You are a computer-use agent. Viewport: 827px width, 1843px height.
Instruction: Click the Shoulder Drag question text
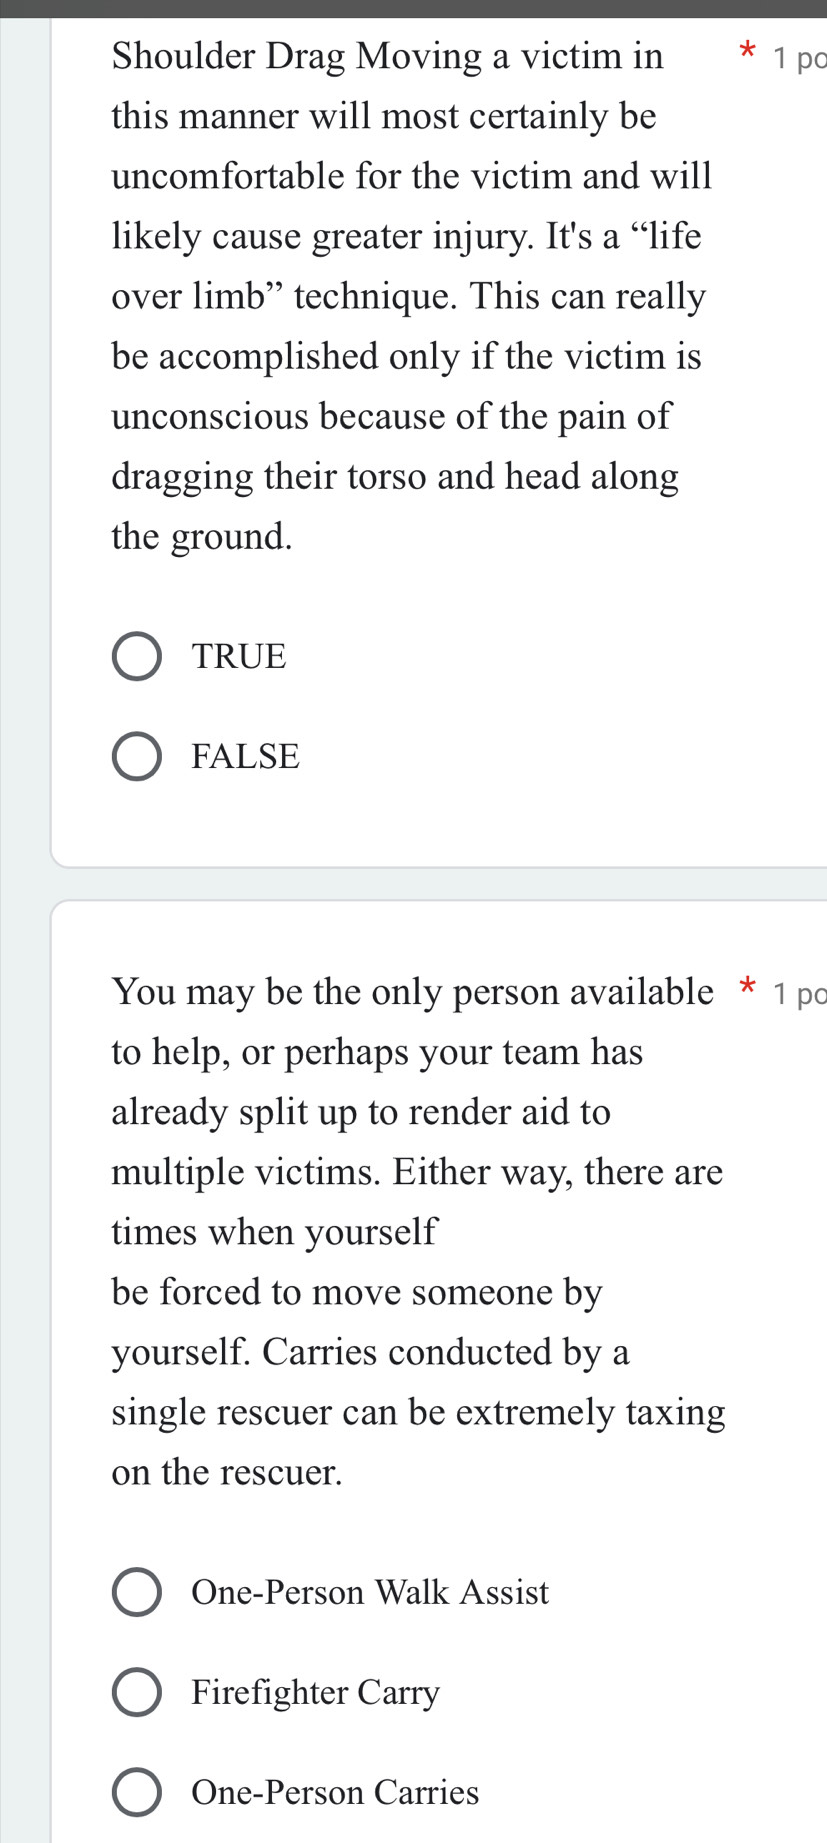[411, 296]
